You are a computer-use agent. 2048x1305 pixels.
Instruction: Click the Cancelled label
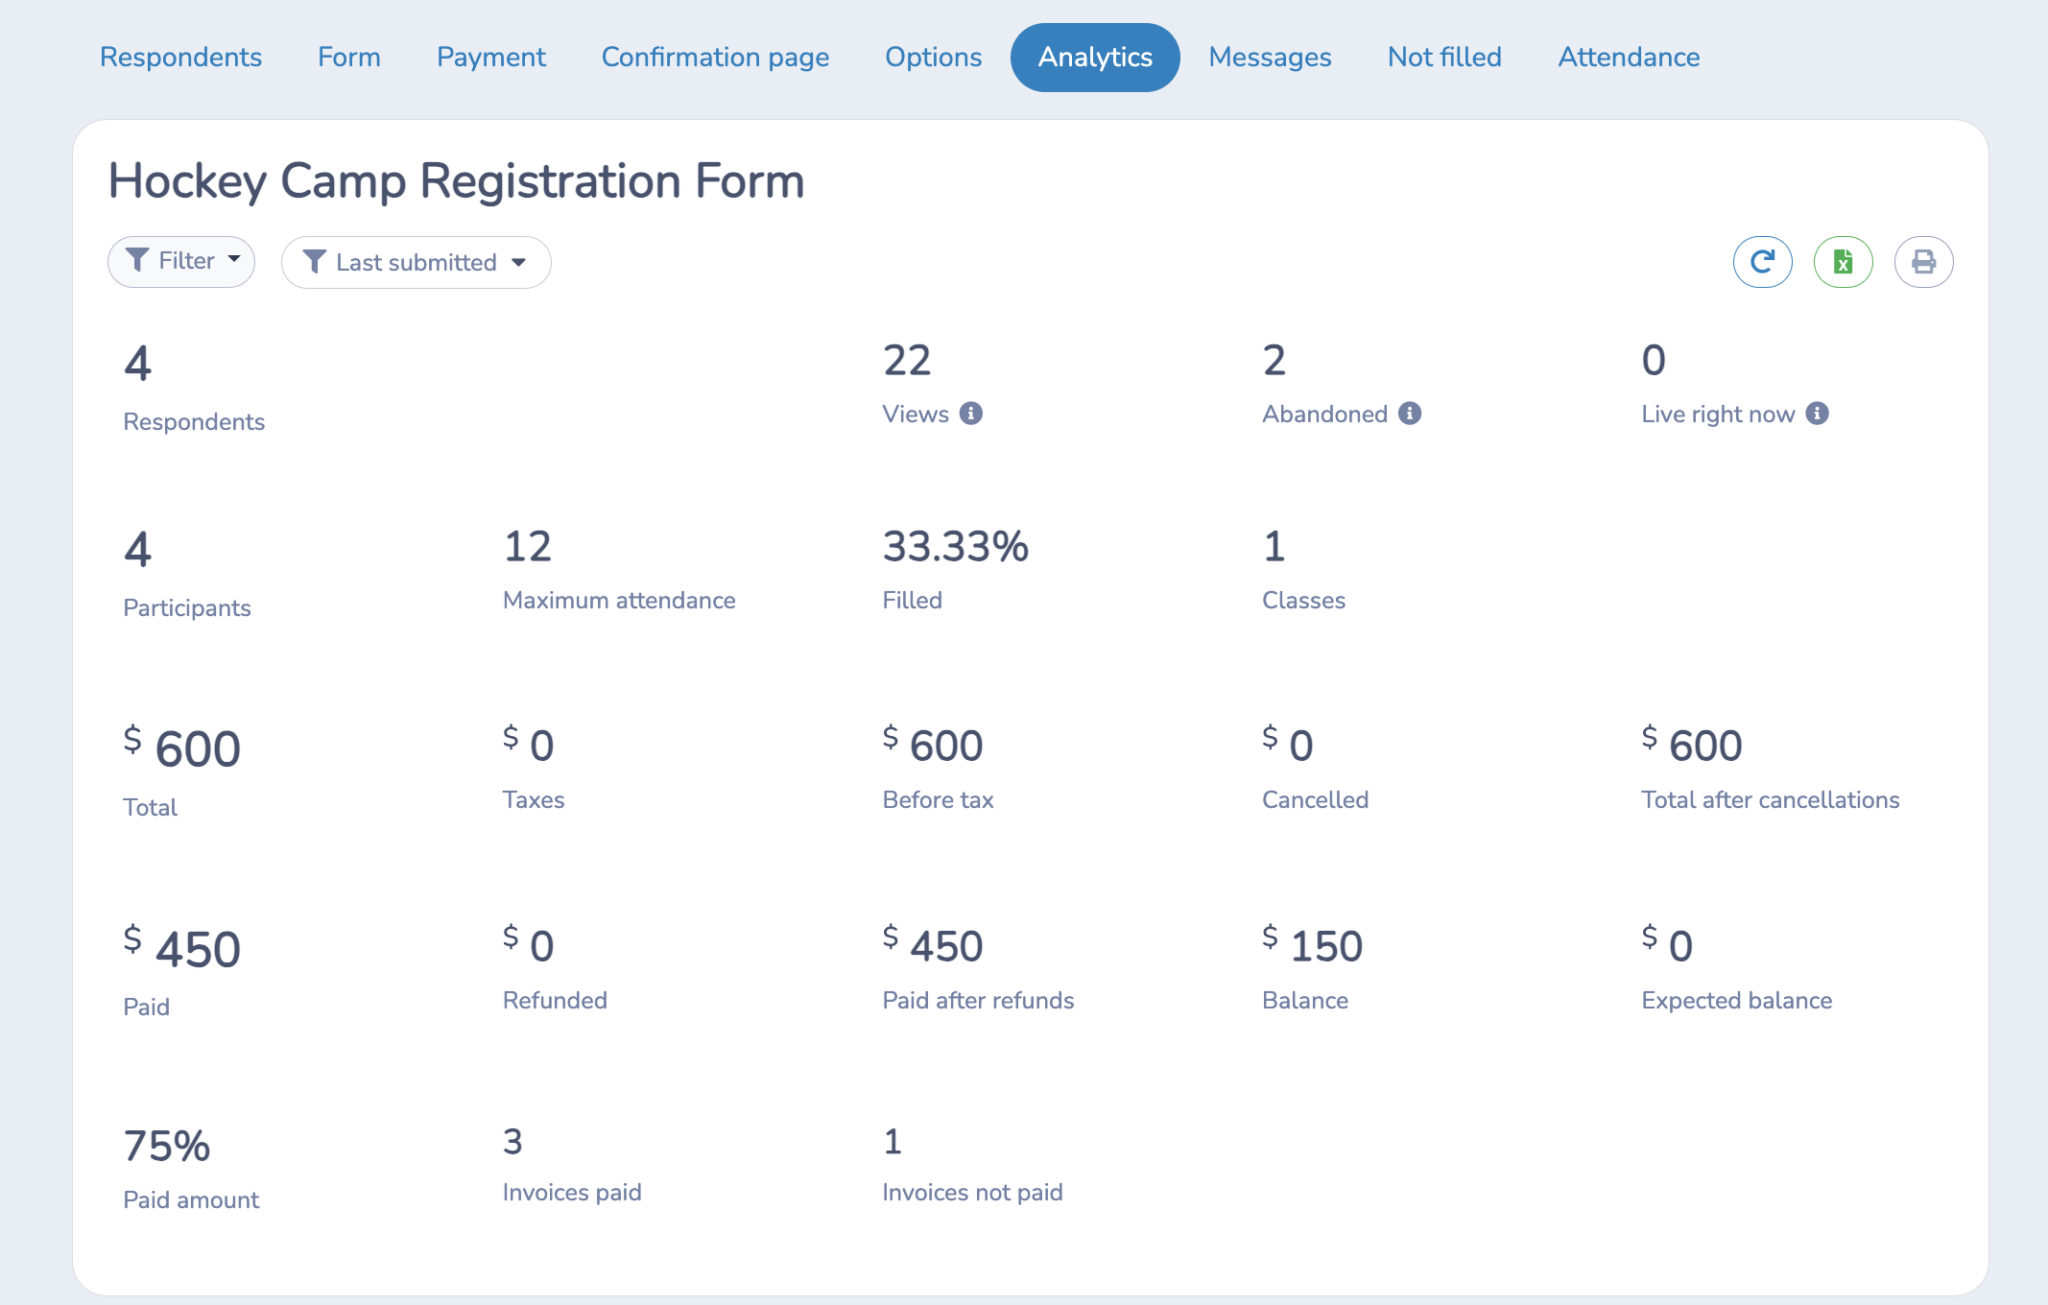1315,800
